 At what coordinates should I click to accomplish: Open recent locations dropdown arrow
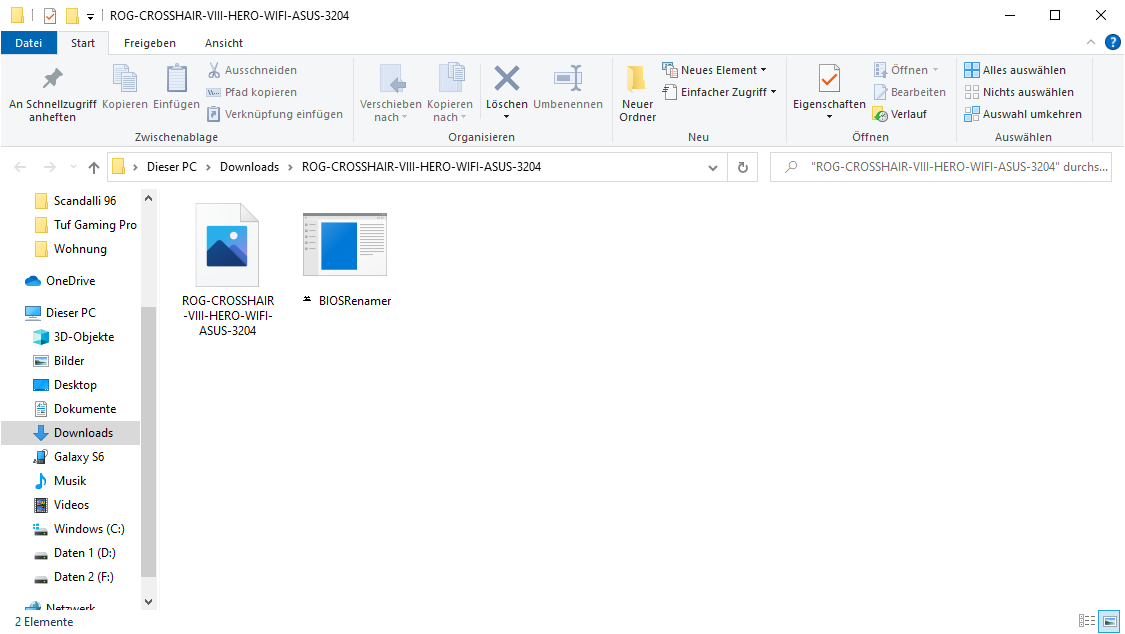pos(73,167)
